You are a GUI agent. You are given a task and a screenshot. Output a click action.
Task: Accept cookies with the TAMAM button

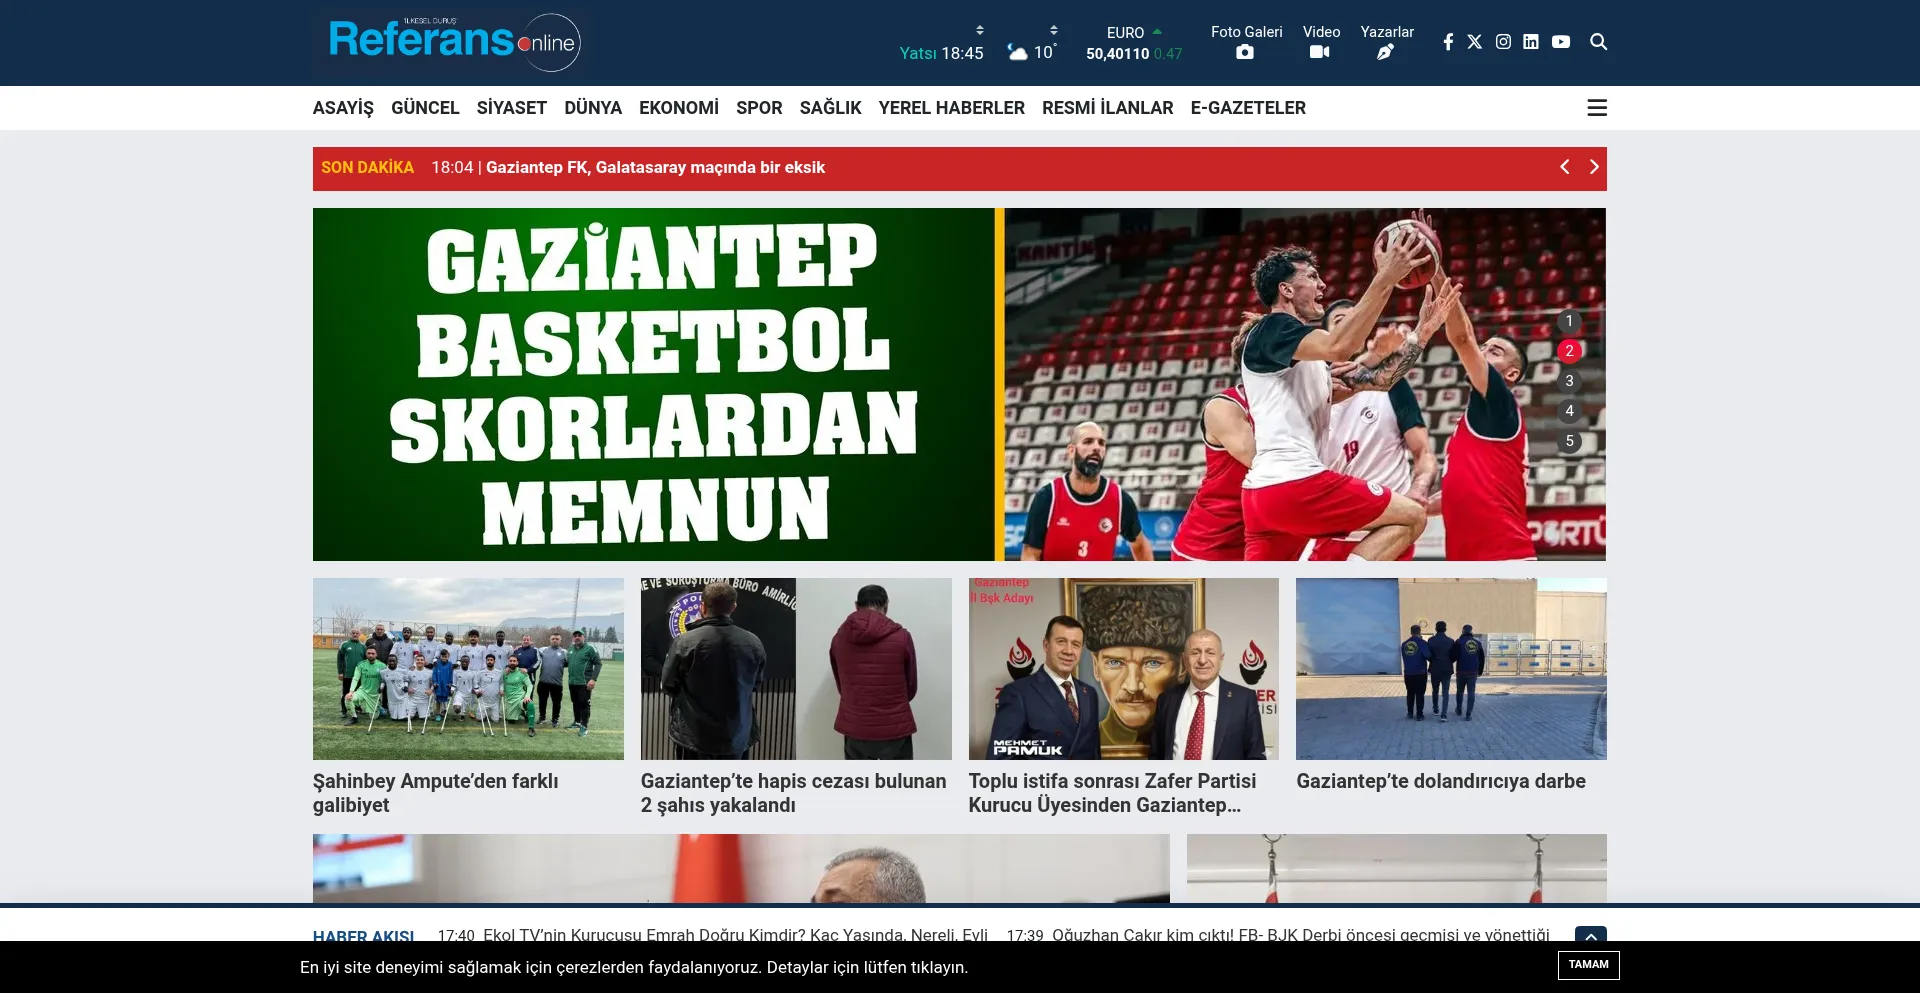(1588, 965)
